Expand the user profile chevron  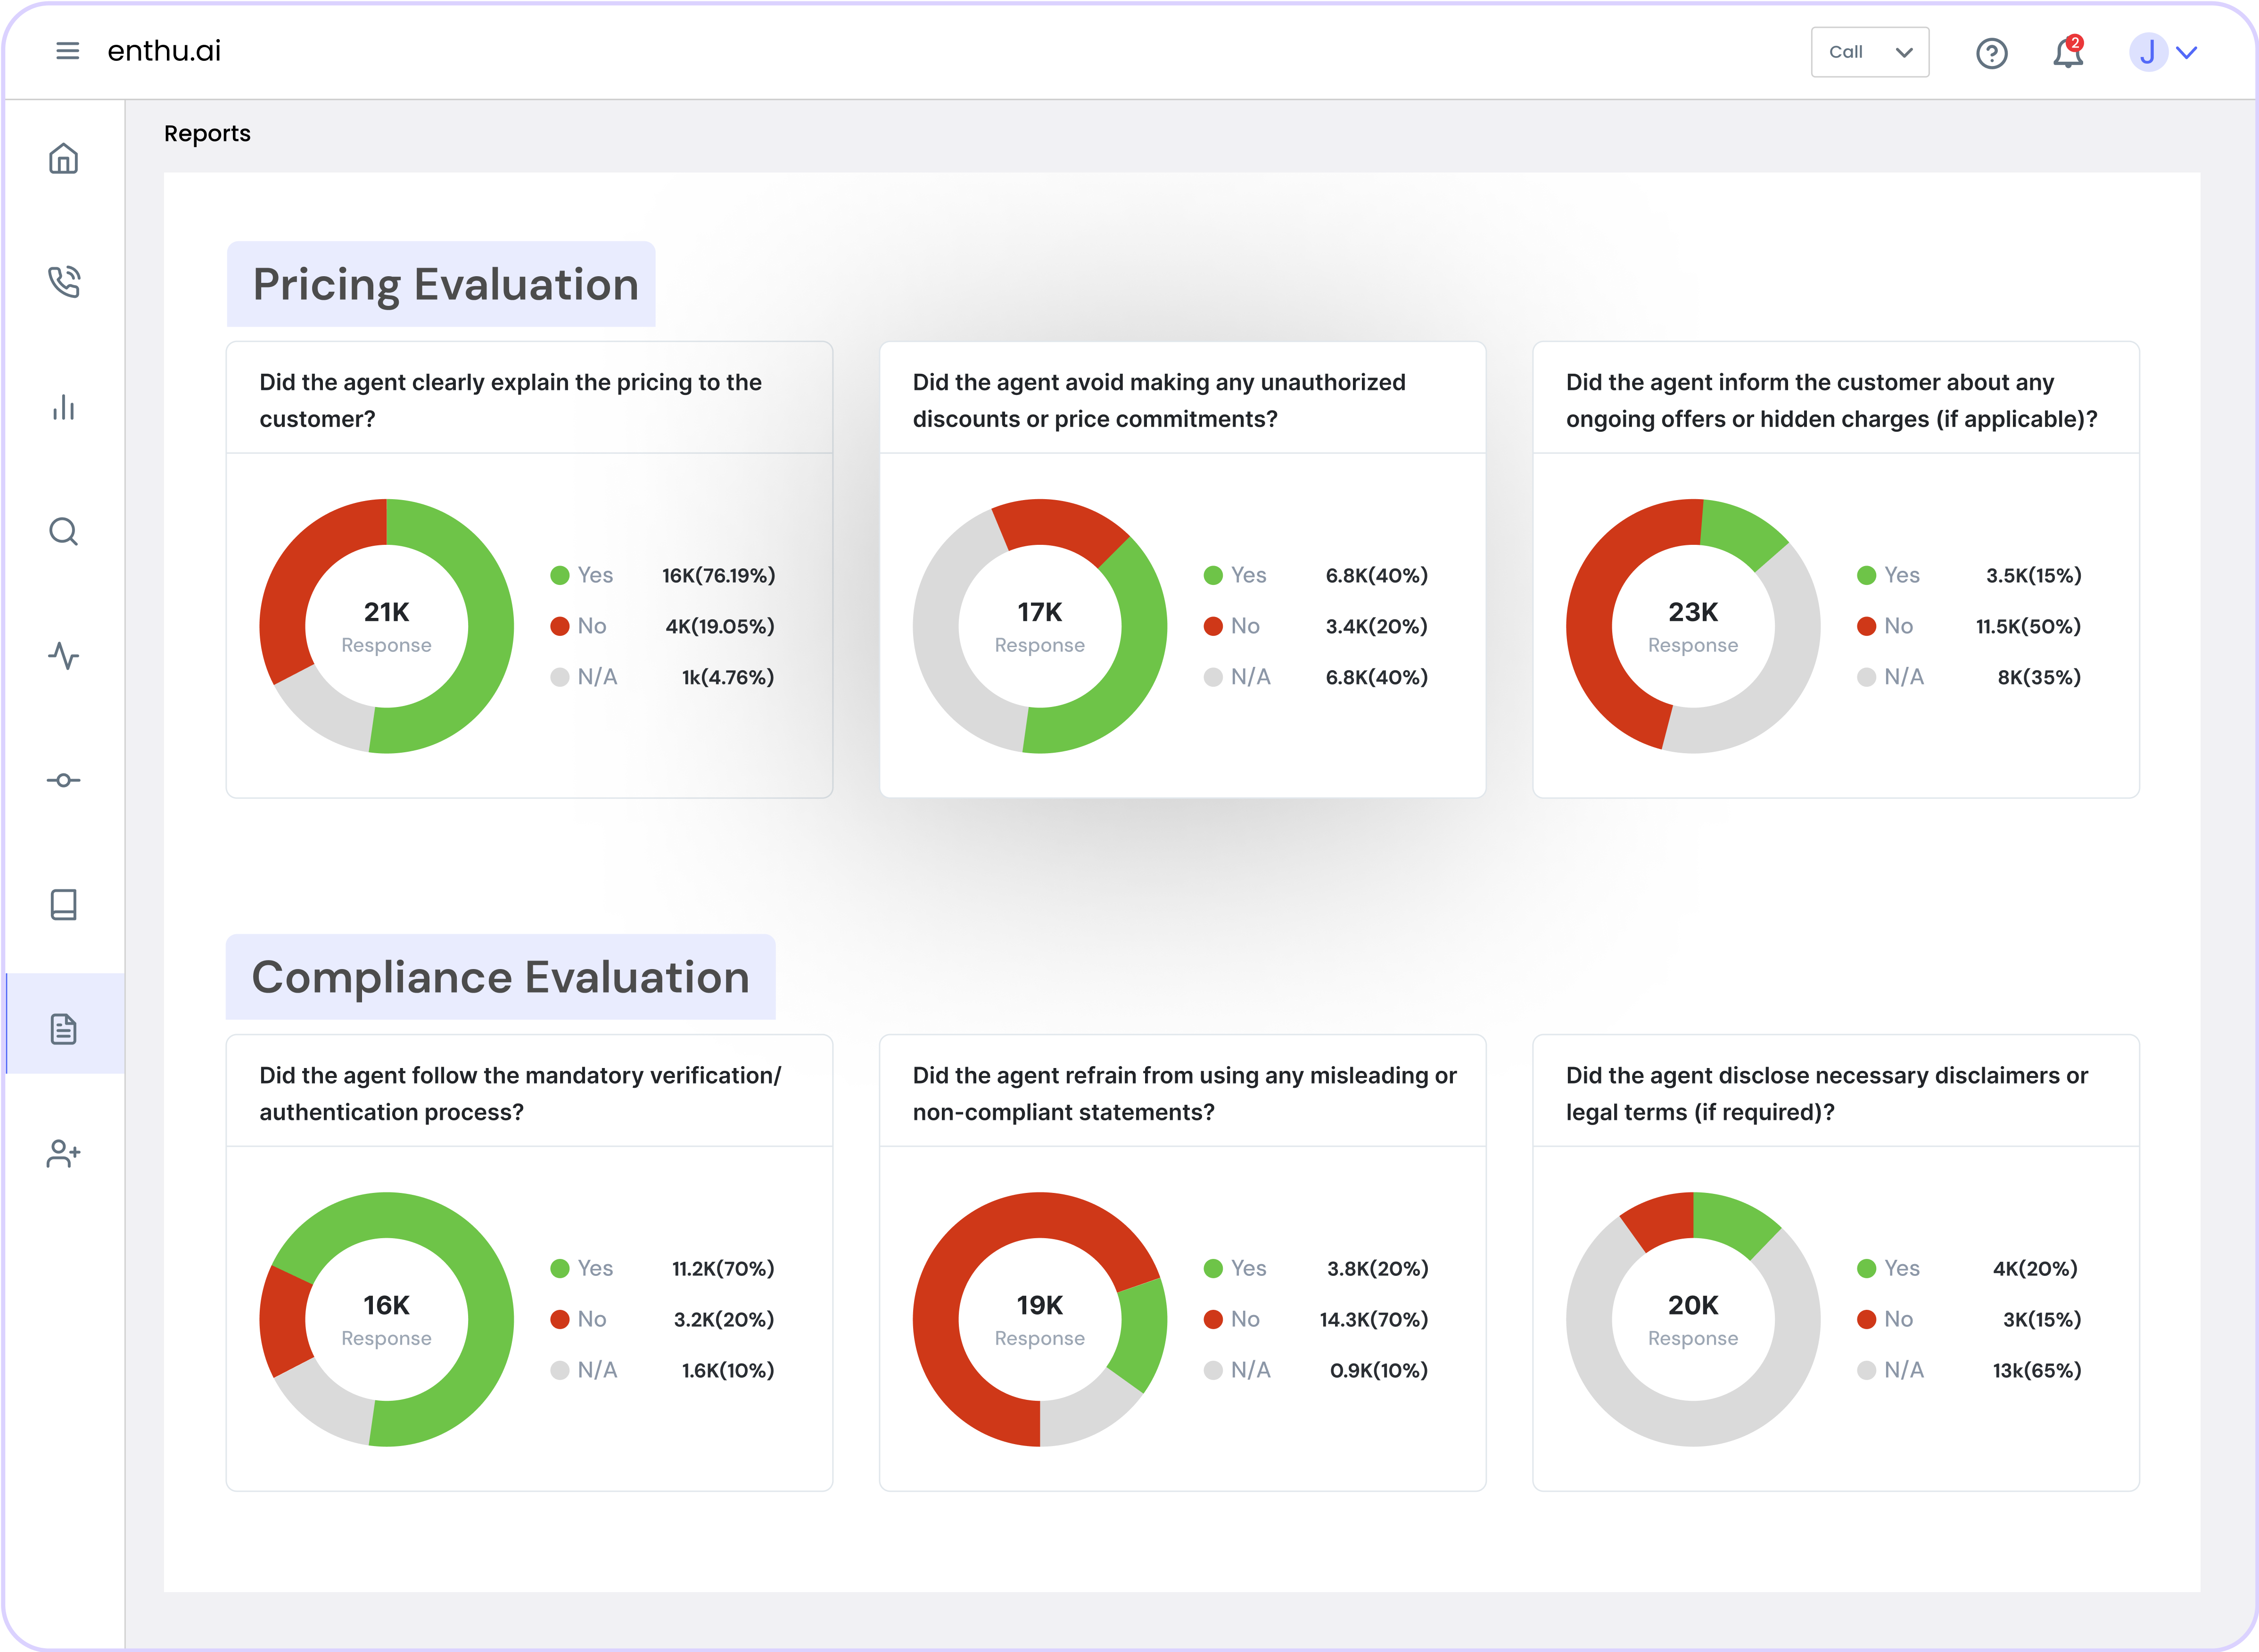coord(2187,53)
